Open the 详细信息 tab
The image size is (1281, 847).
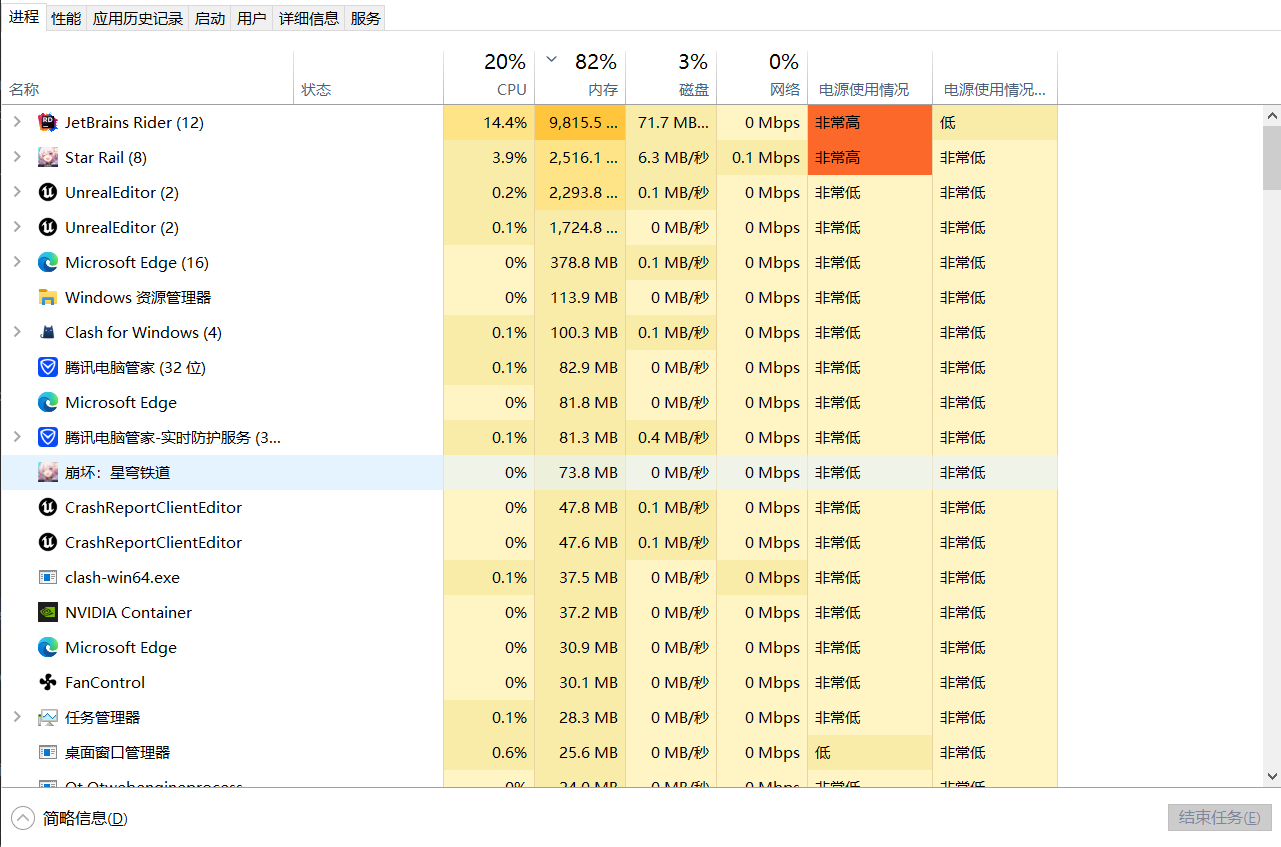(x=309, y=18)
